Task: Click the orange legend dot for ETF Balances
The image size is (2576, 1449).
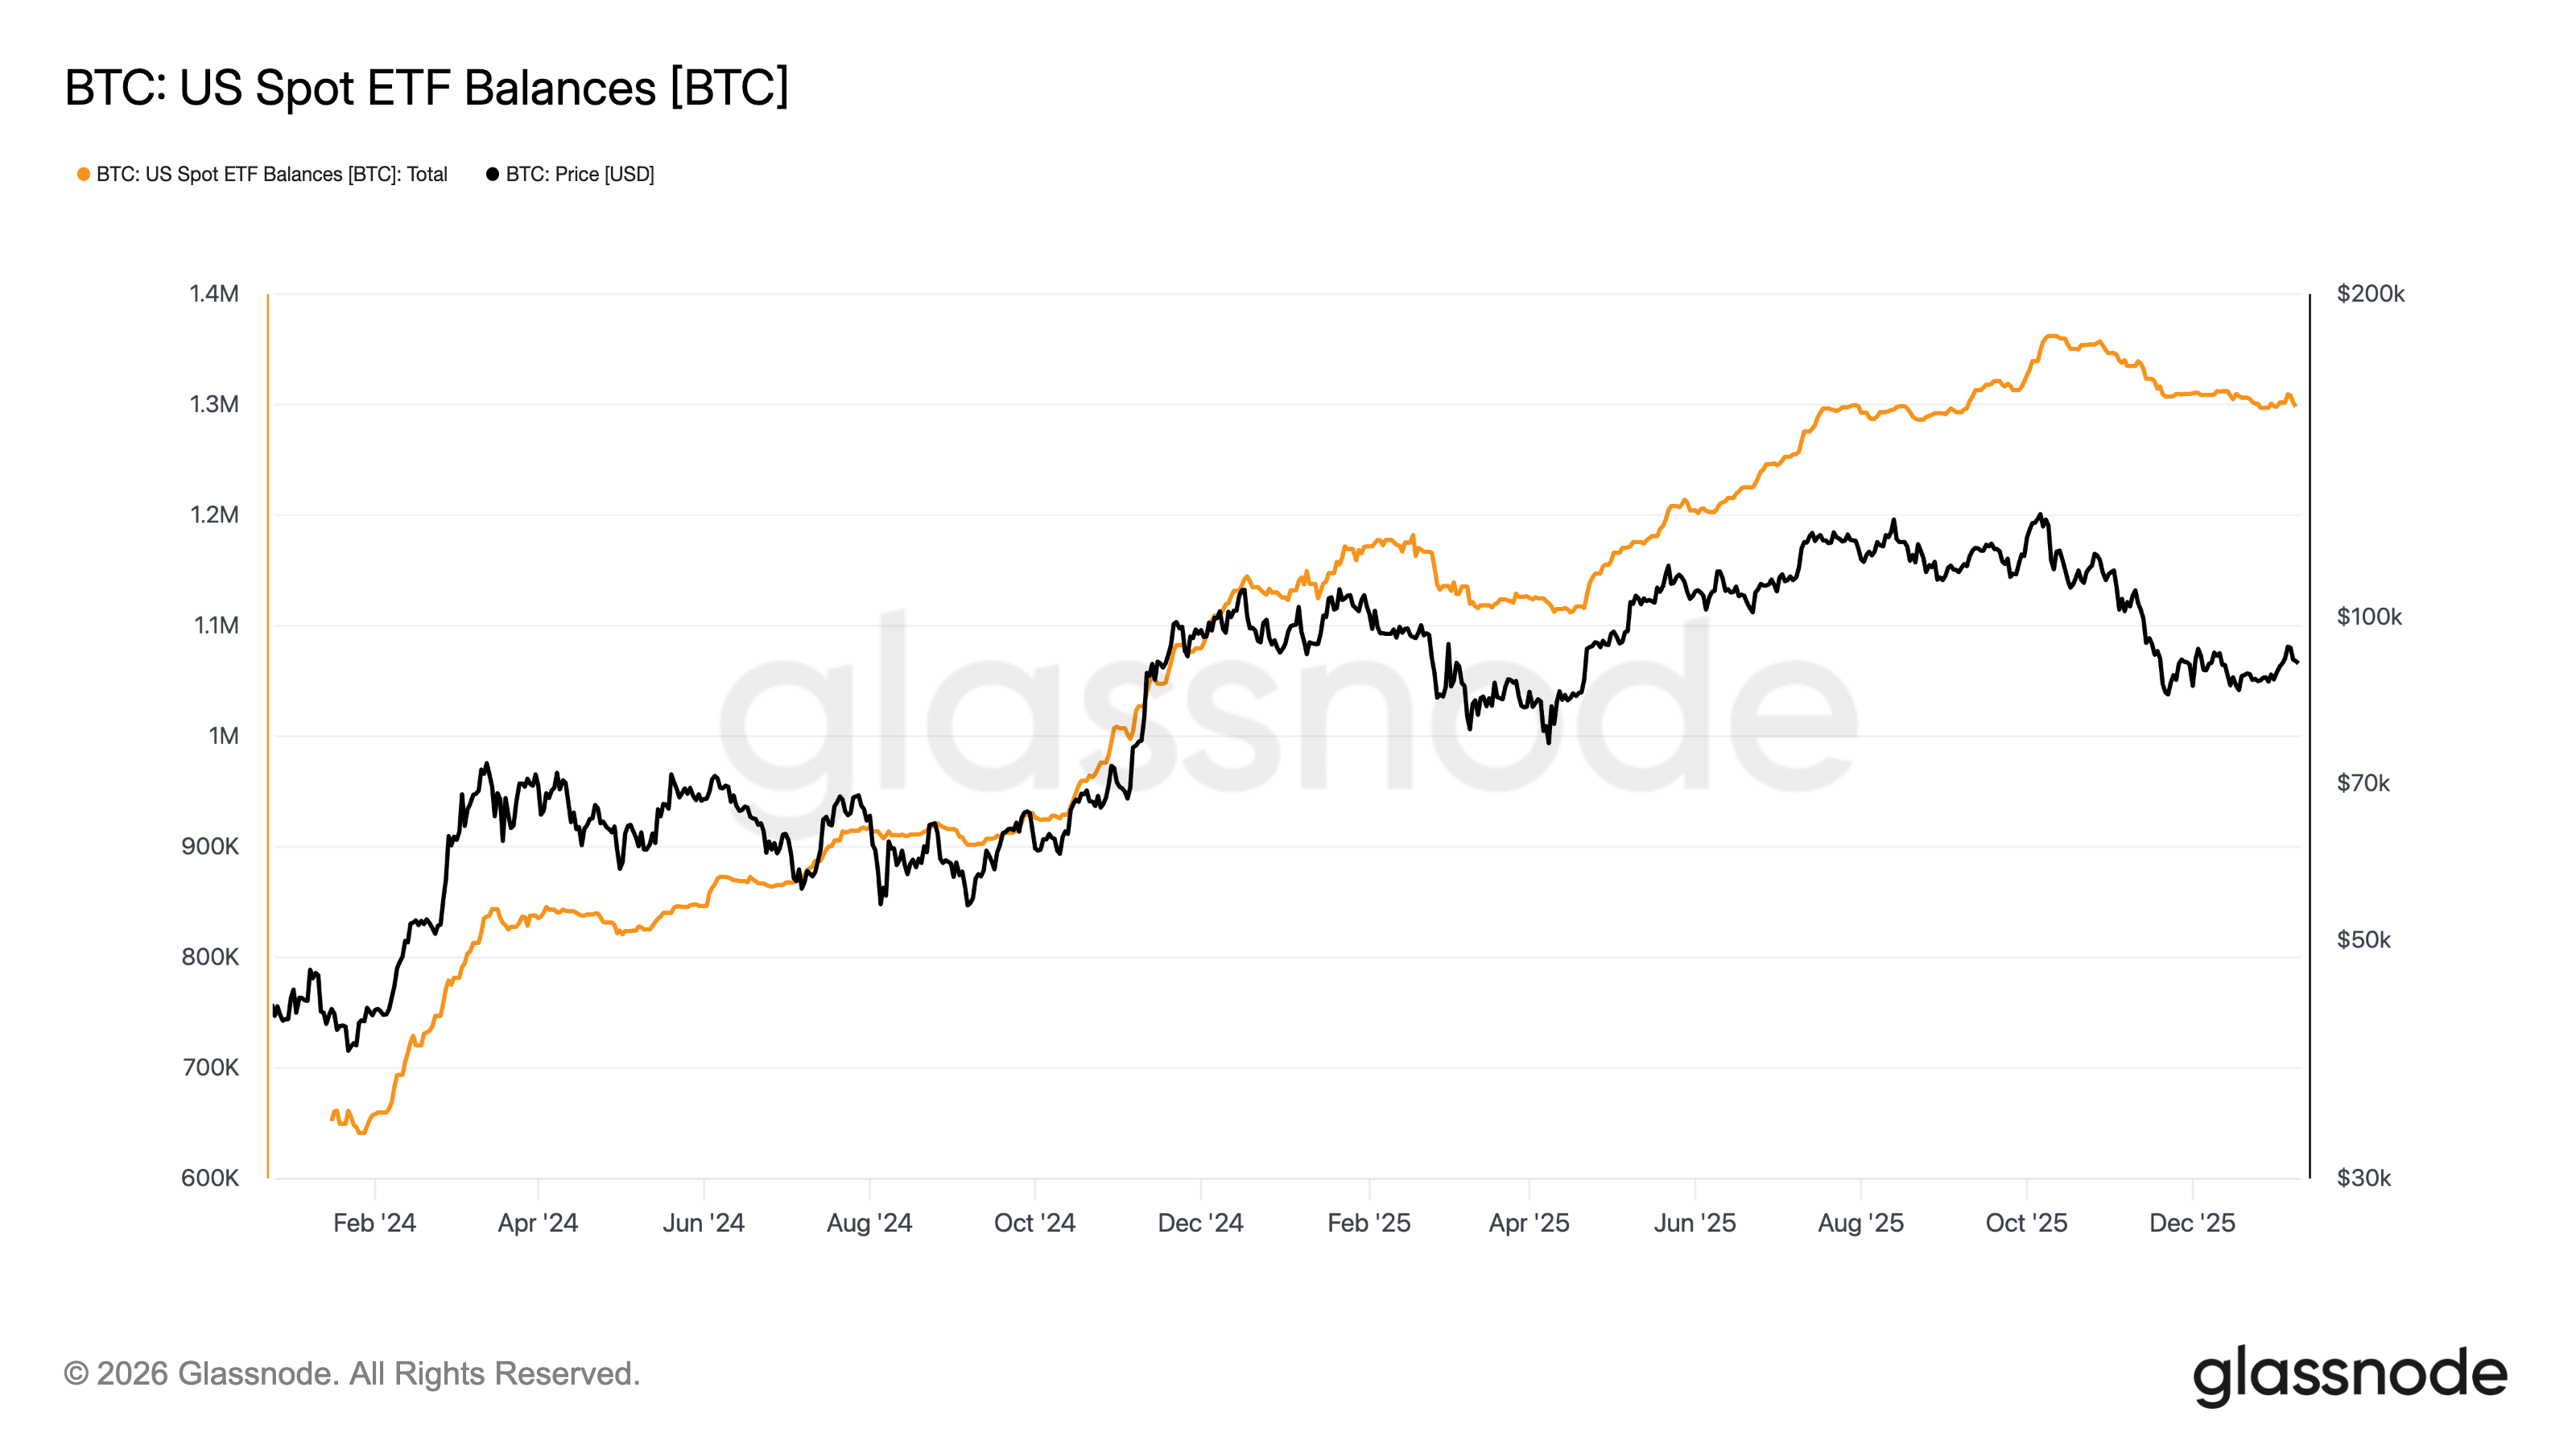Action: click(84, 174)
